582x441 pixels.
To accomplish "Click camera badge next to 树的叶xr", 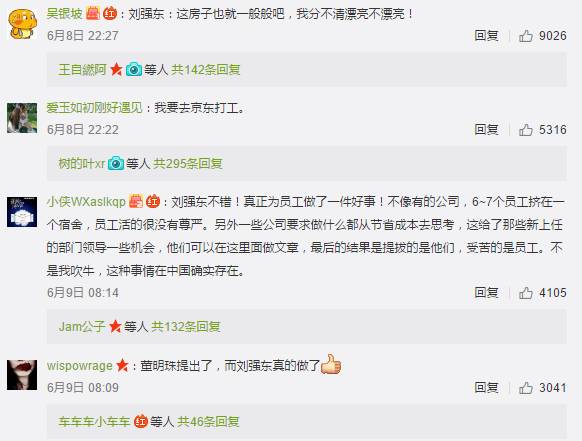I will [116, 163].
